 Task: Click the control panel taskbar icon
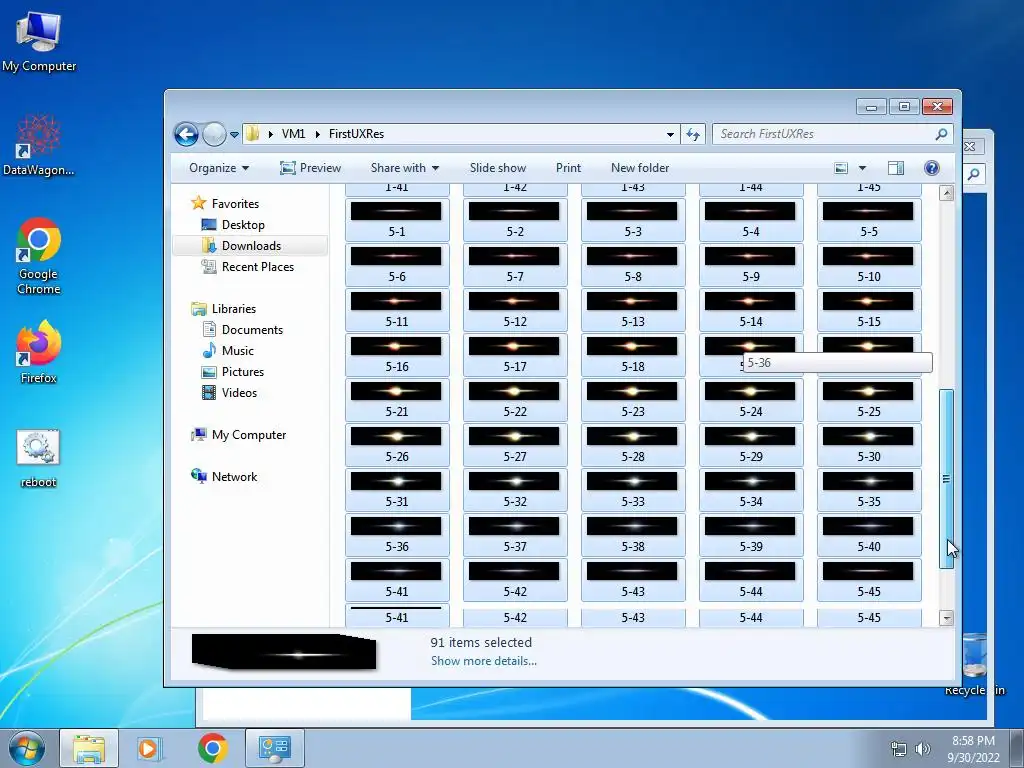pos(275,748)
